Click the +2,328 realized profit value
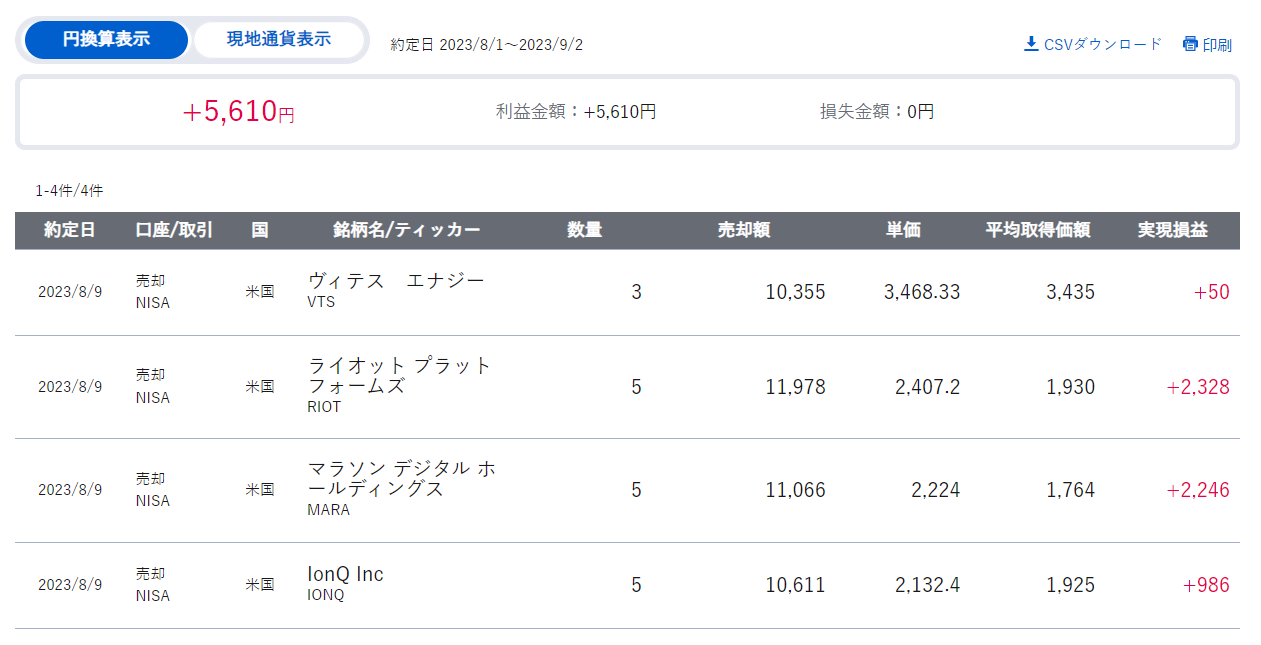This screenshot has width=1261, height=645. [1198, 387]
